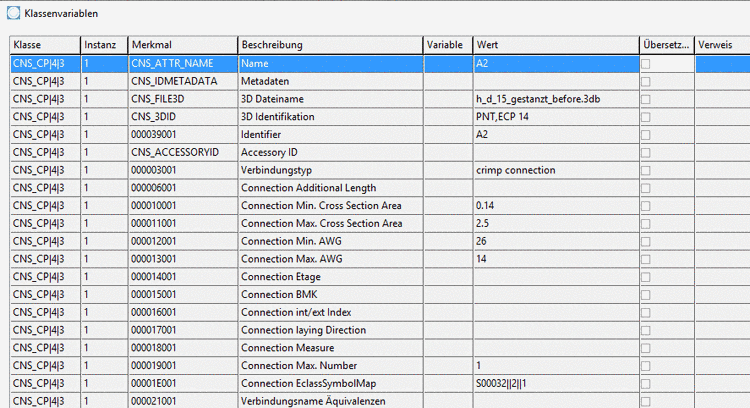
Task: Select the Accessory ID description cell
Action: coord(331,153)
